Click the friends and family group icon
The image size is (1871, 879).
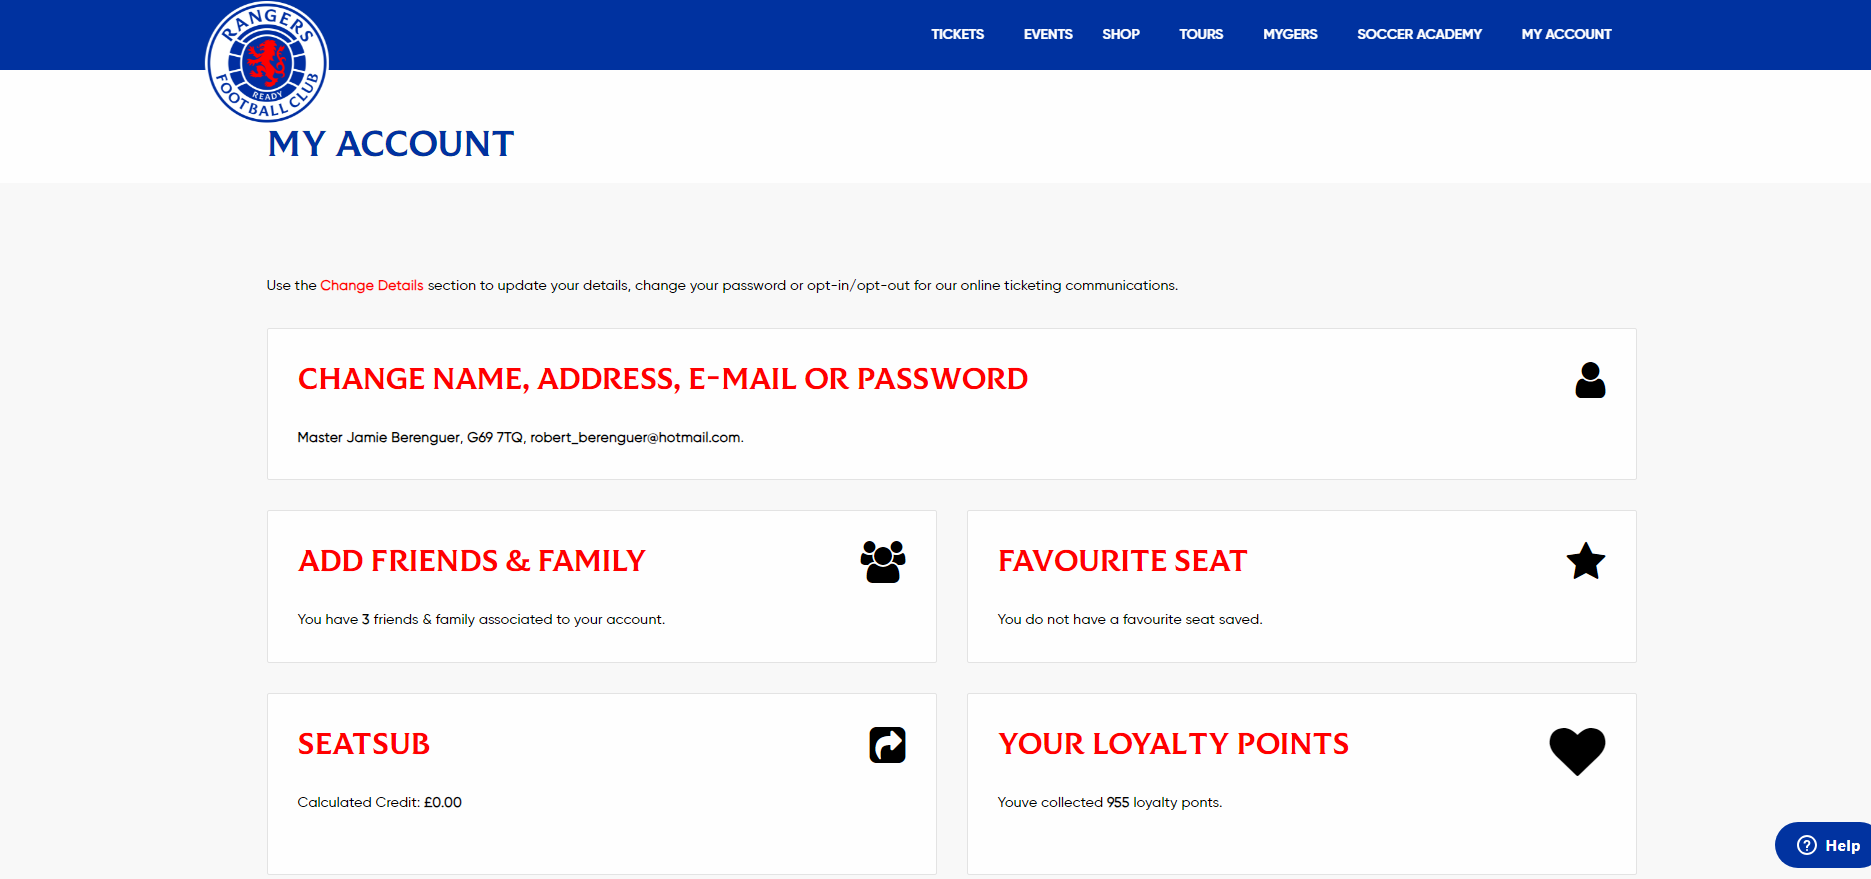[x=883, y=562]
